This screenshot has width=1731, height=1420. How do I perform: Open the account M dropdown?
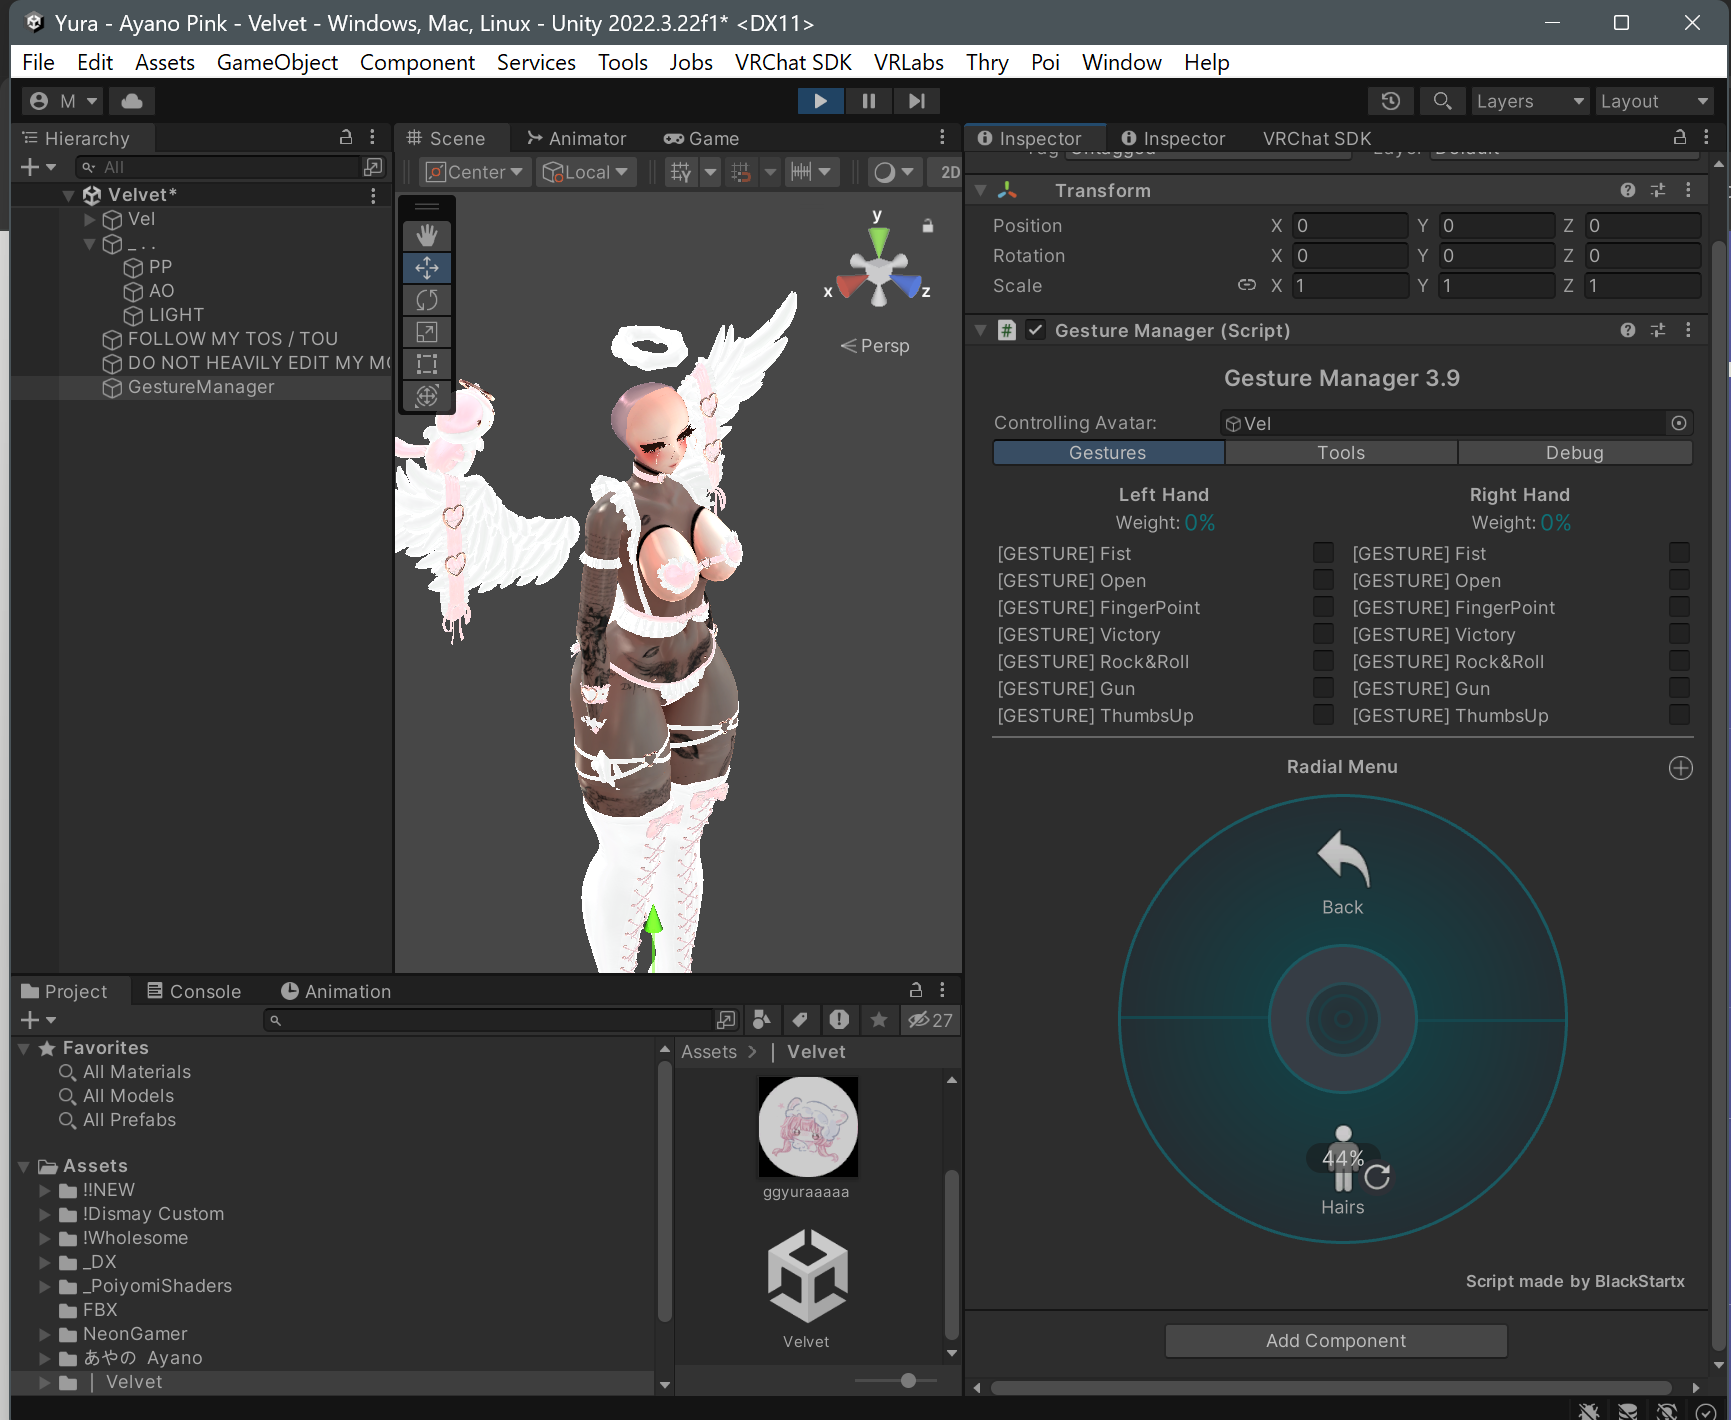63,101
